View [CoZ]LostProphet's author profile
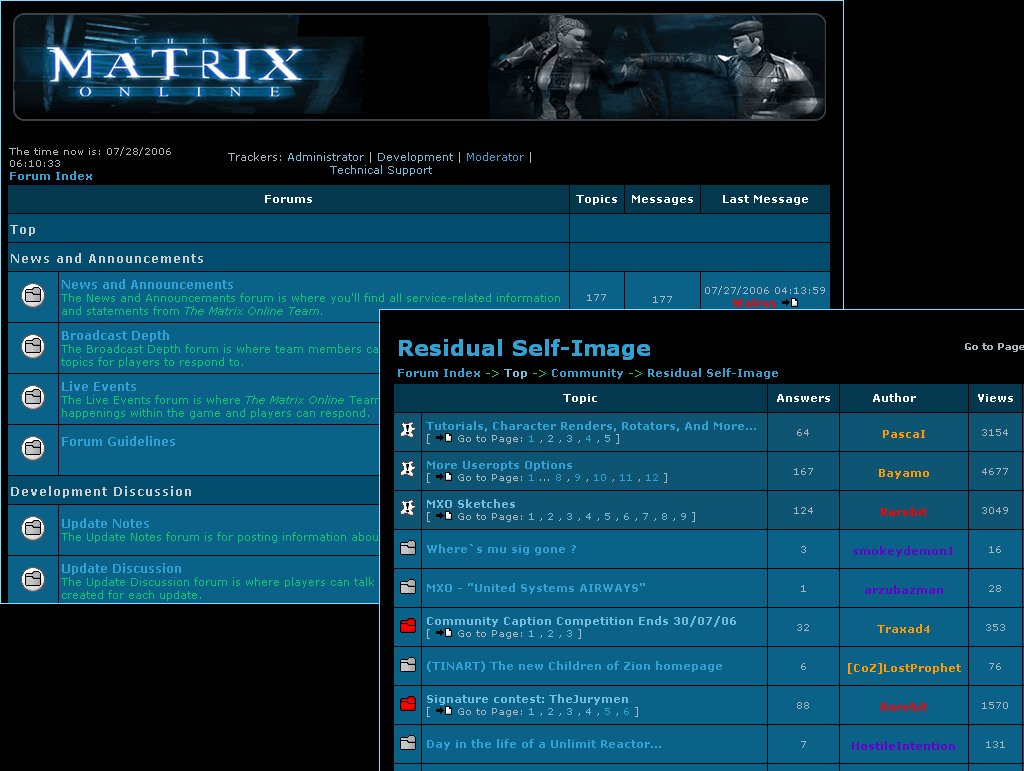This screenshot has height=771, width=1024. tap(903, 668)
